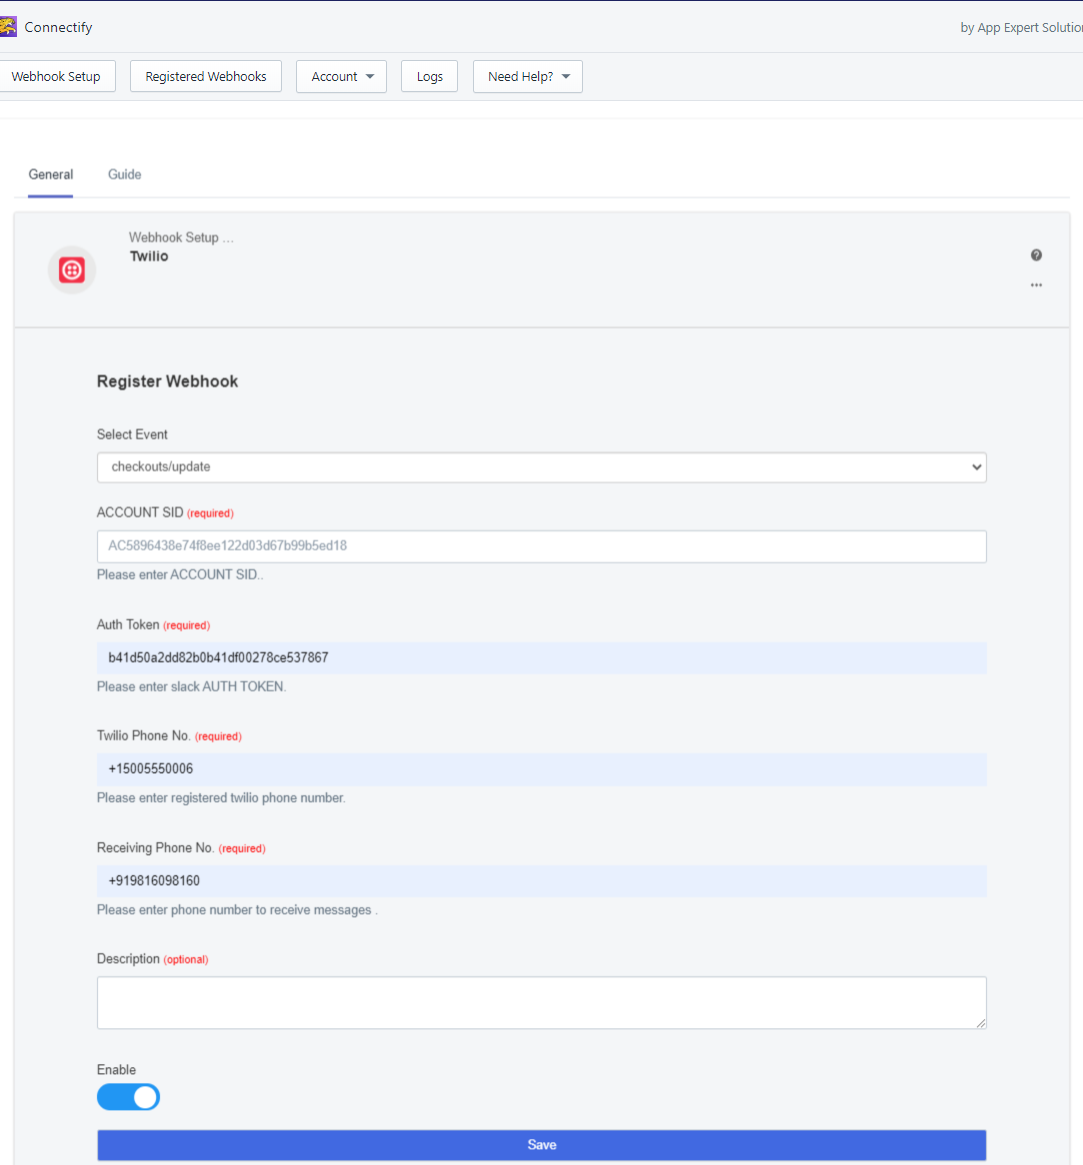Expand the Select Event dropdown

(542, 467)
